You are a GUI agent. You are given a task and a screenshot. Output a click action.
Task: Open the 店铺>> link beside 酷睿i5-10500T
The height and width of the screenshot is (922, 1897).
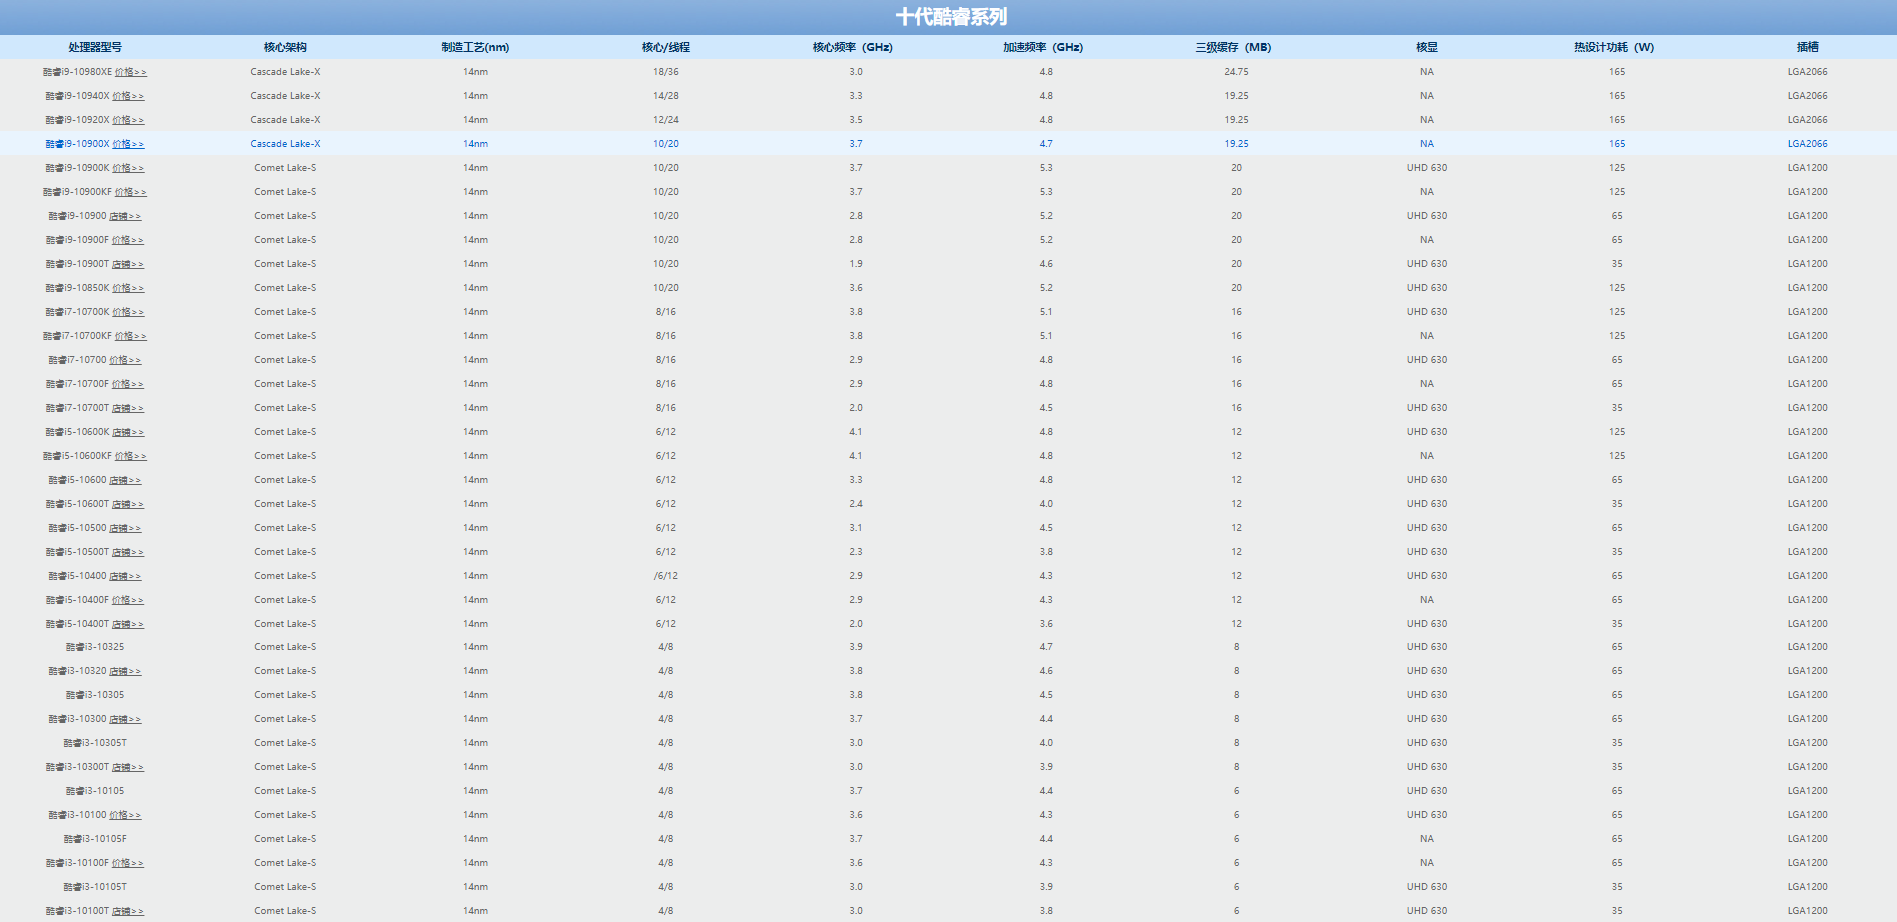point(128,552)
